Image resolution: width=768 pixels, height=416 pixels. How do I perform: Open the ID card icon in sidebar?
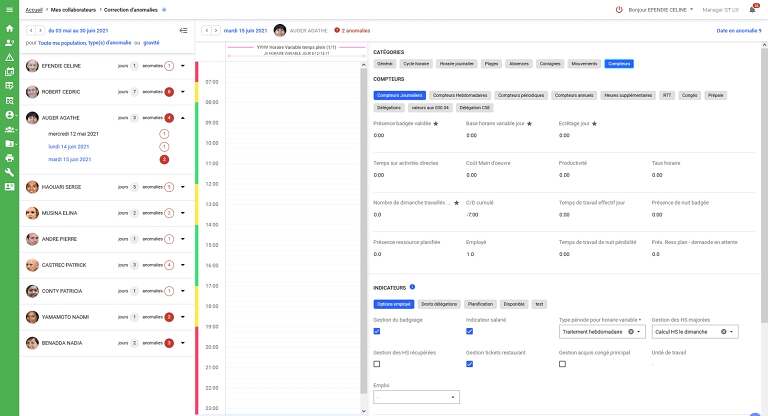9,187
